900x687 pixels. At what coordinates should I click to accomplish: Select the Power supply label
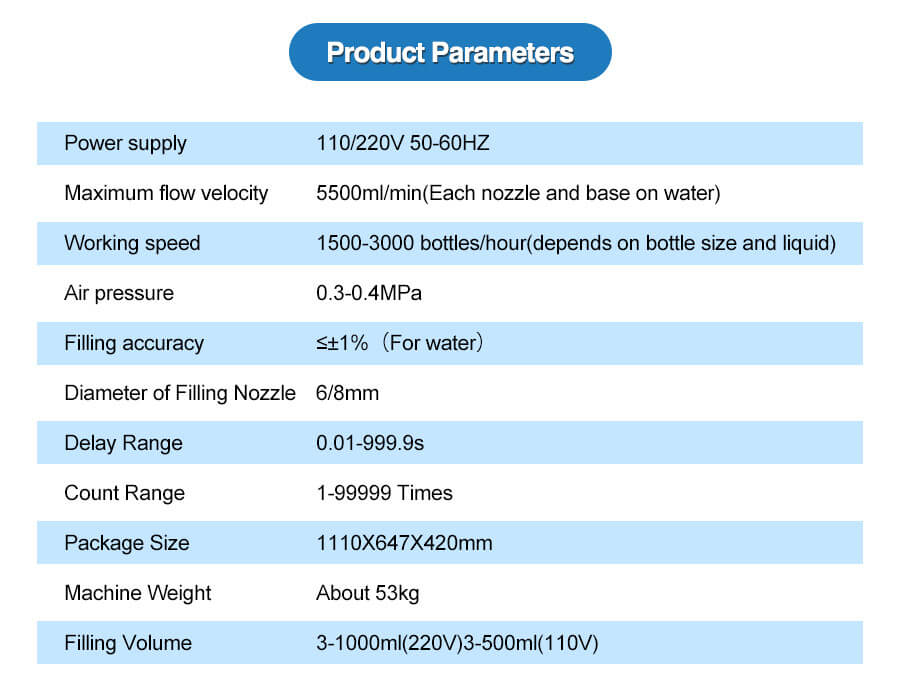pyautogui.click(x=125, y=143)
